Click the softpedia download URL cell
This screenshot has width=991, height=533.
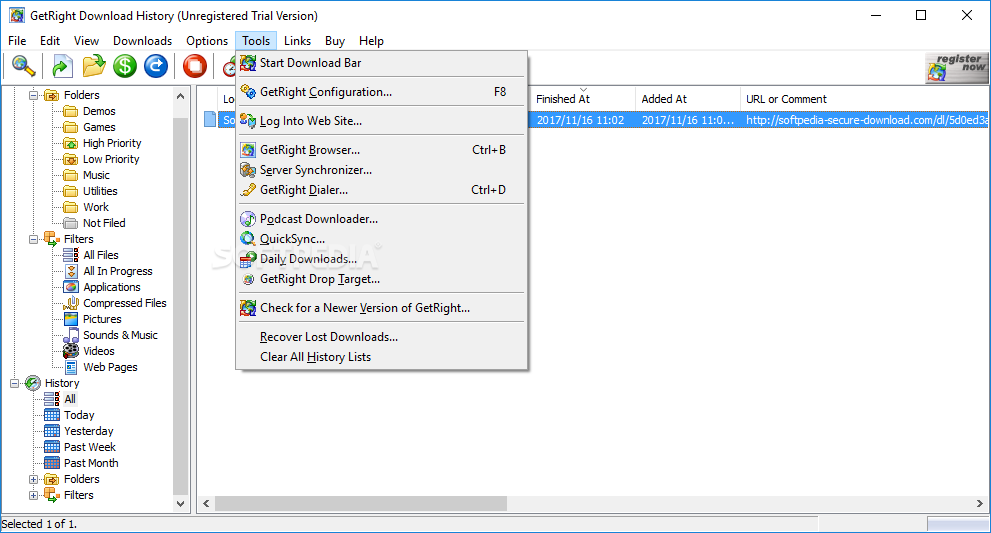tap(865, 120)
